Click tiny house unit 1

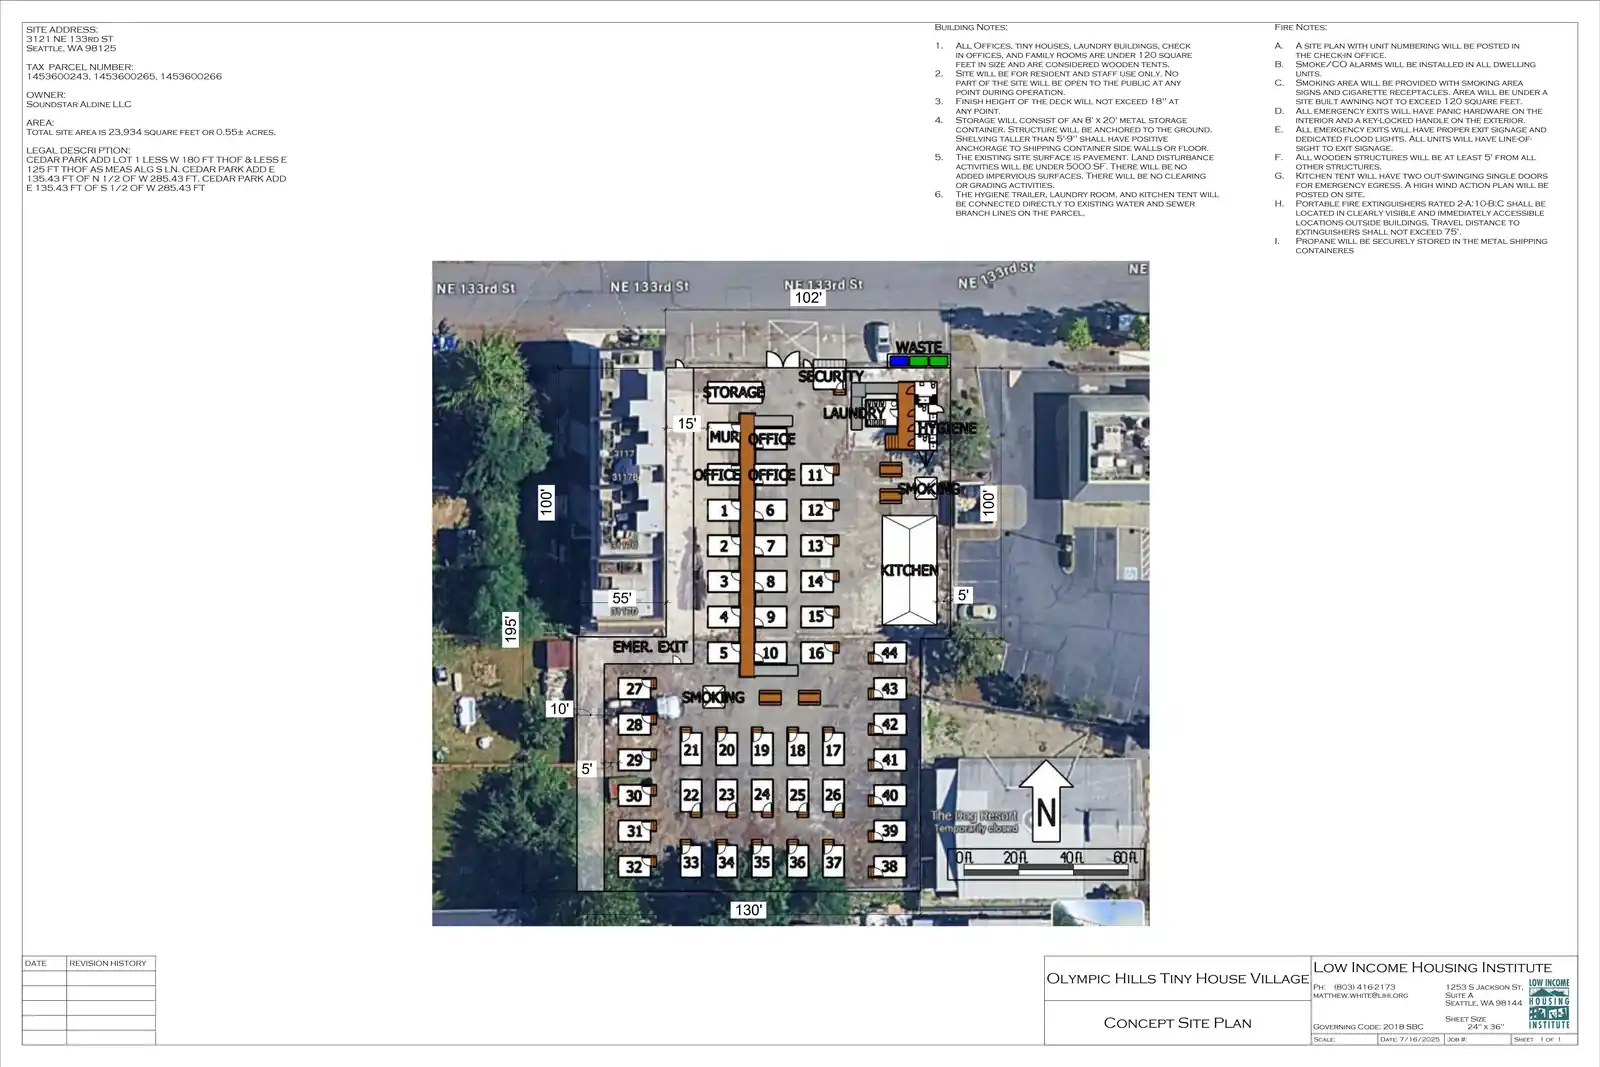[x=724, y=511]
